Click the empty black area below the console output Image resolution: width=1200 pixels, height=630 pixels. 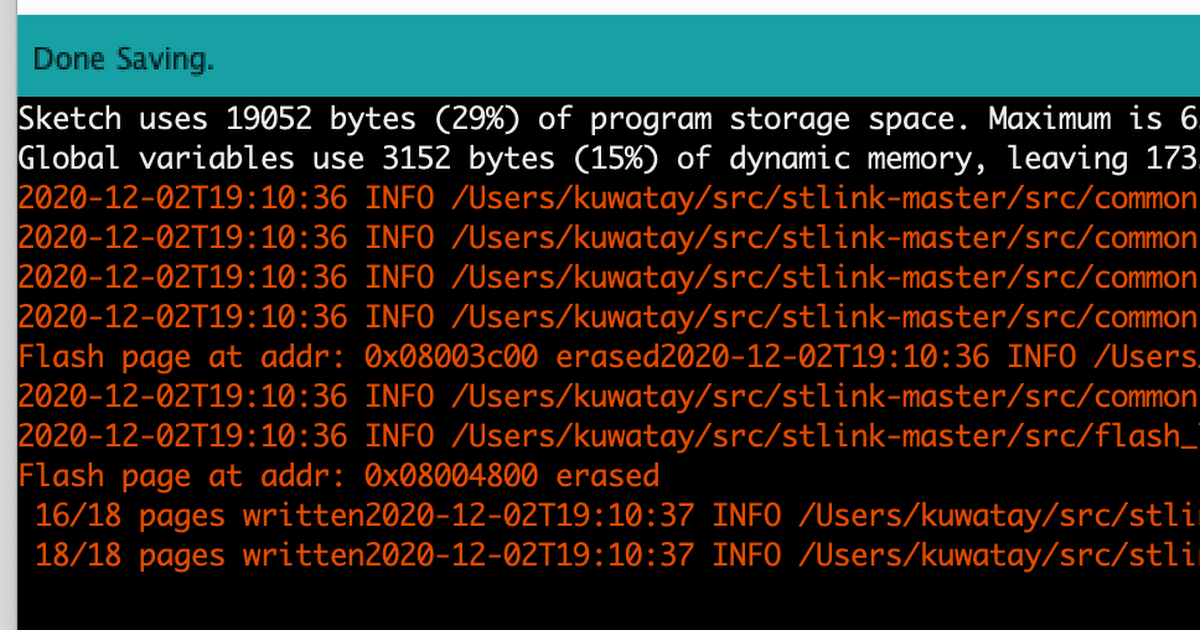(600, 600)
